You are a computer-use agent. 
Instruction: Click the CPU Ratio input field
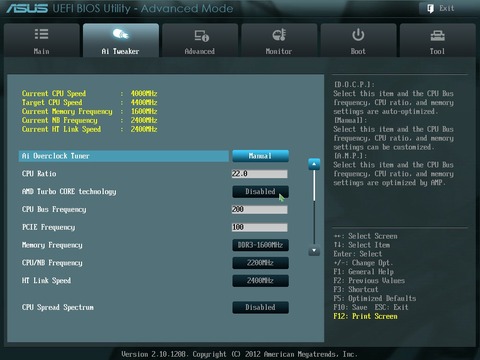click(x=259, y=174)
